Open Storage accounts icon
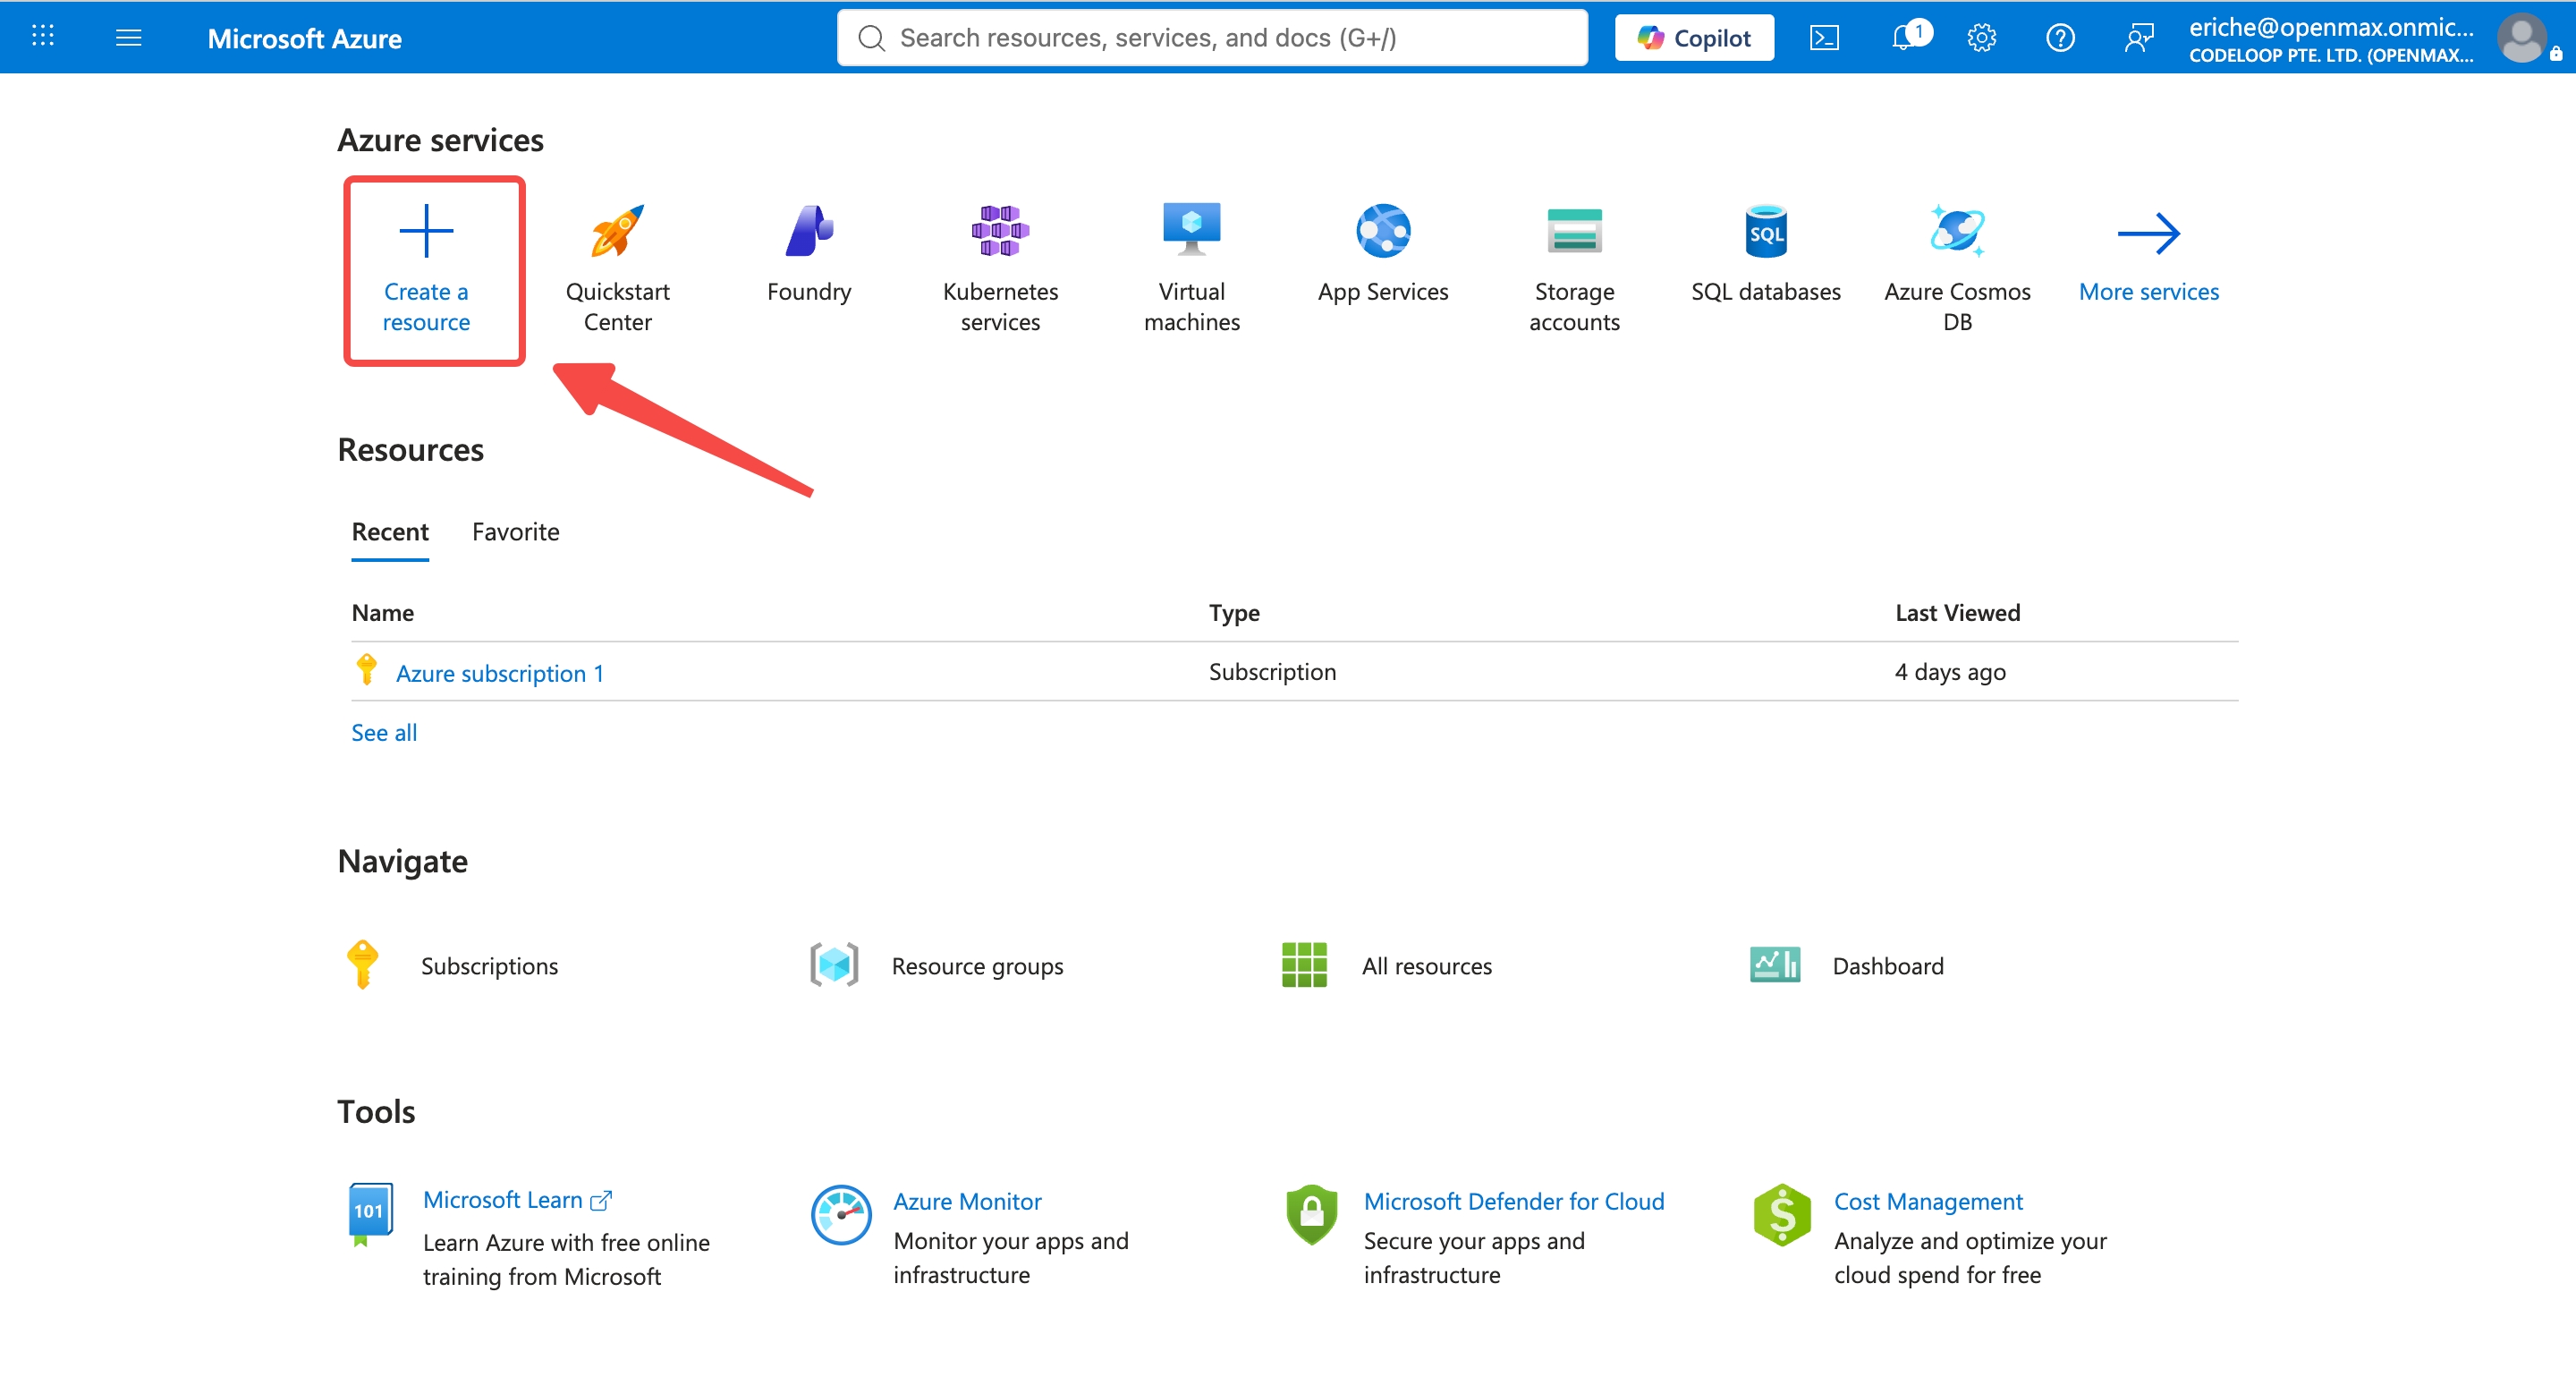The image size is (2576, 1394). pos(1574,231)
